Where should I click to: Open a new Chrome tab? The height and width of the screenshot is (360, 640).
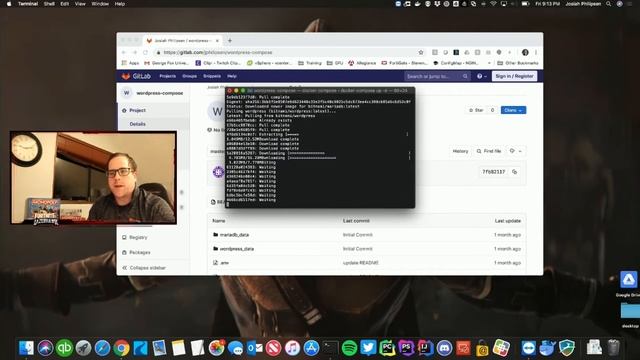point(230,40)
